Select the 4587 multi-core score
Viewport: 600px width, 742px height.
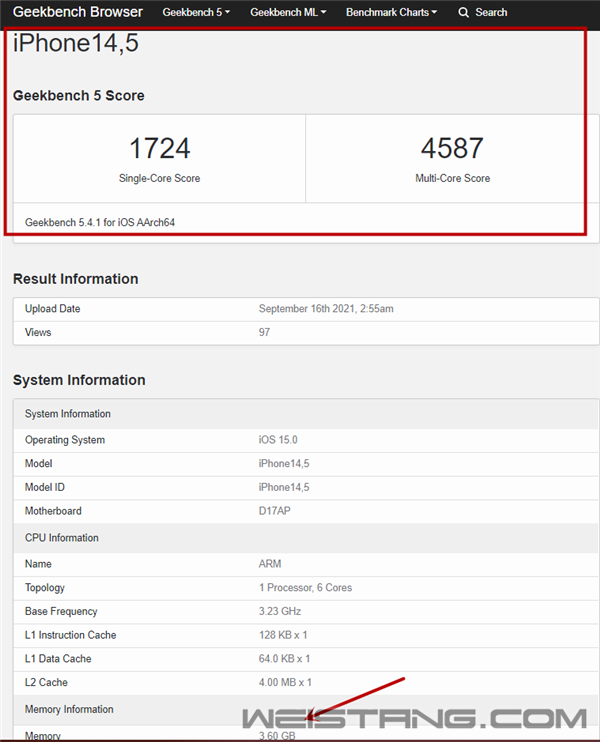[x=452, y=148]
